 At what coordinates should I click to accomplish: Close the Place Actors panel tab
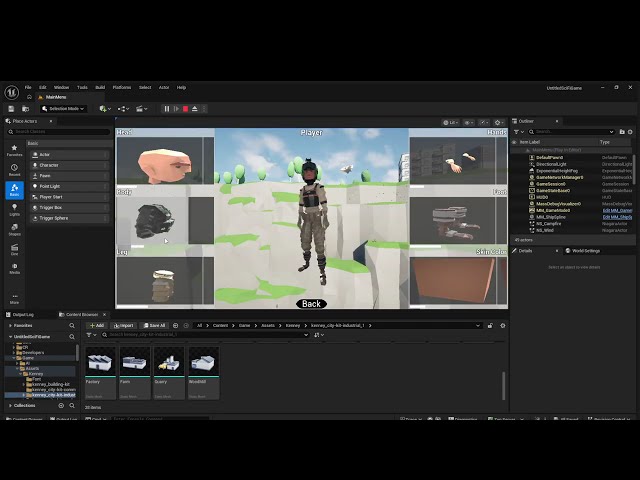[x=51, y=121]
